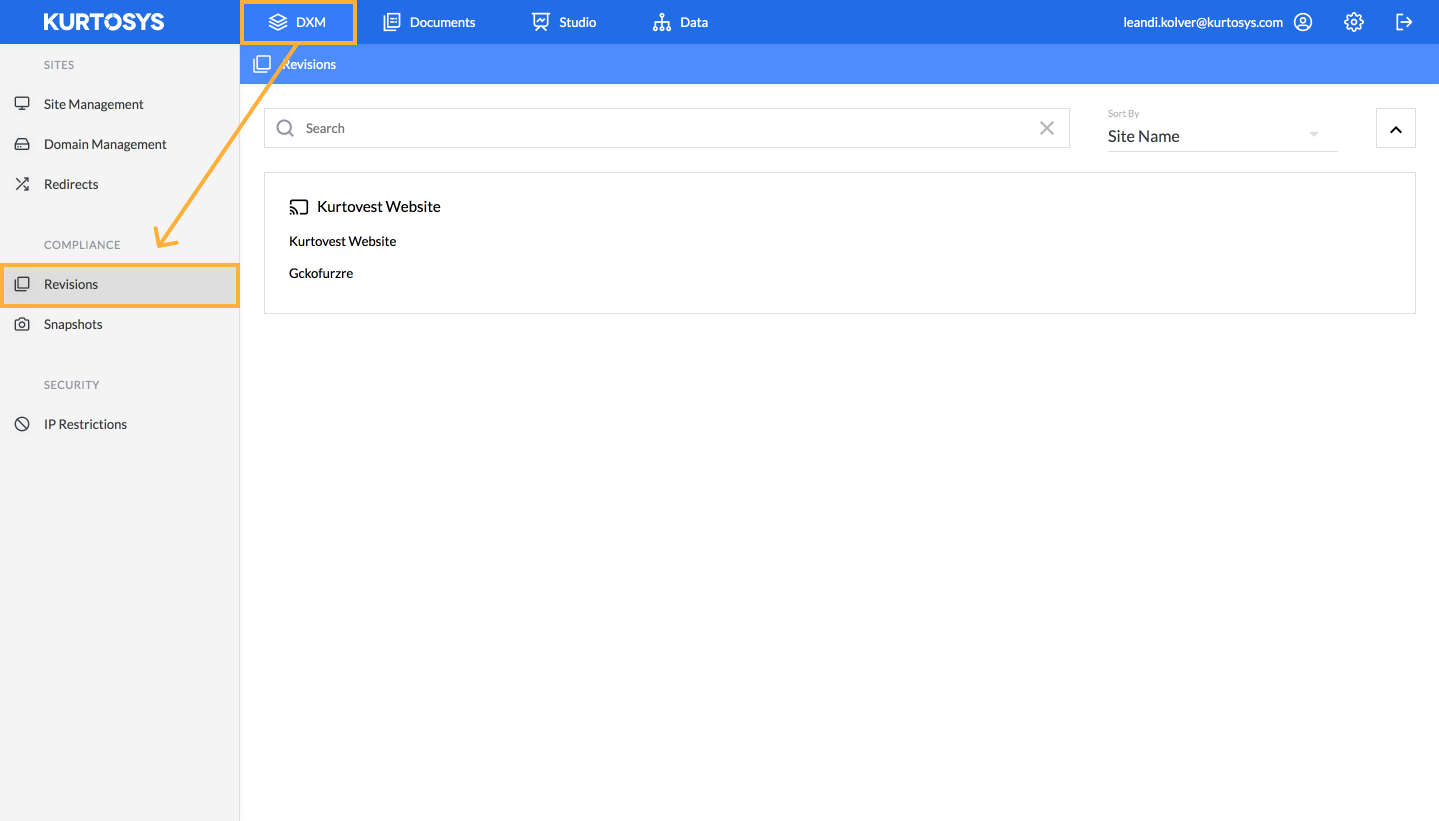Screen dimensions: 1439x821
Task: Open Snapshots in sidebar
Action: coord(120,324)
